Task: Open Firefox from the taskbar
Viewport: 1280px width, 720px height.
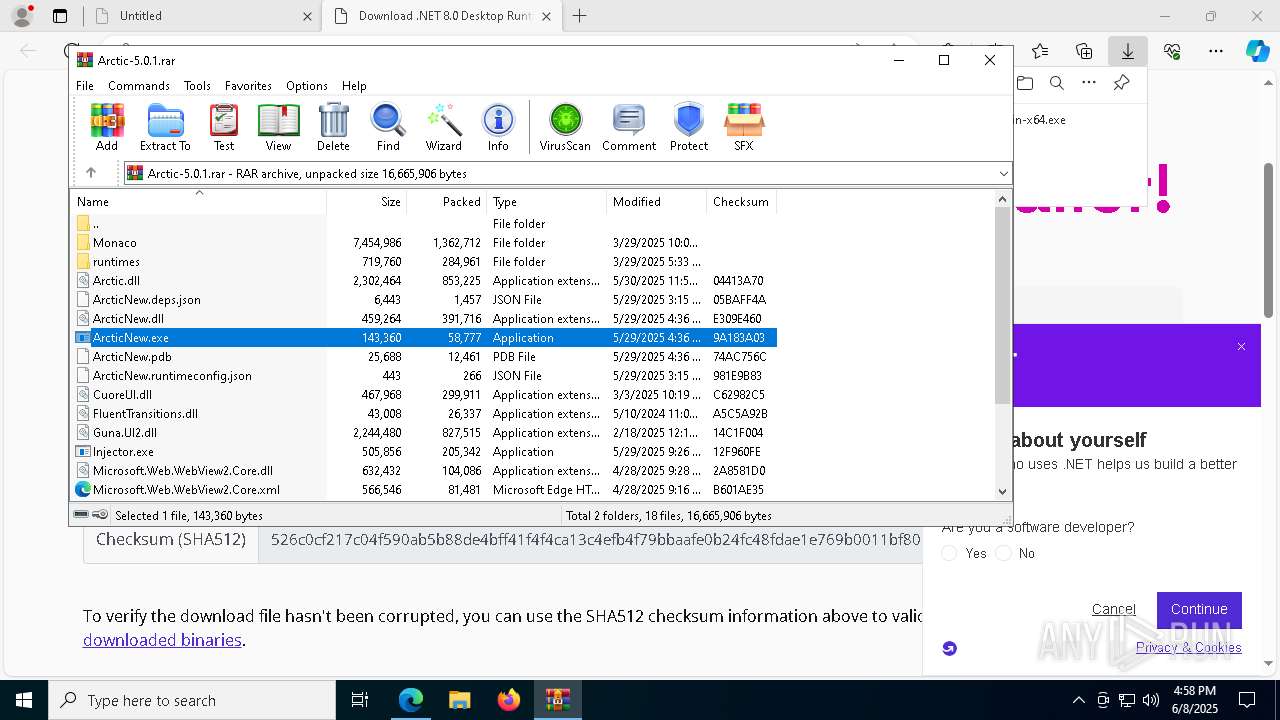Action: point(509,700)
